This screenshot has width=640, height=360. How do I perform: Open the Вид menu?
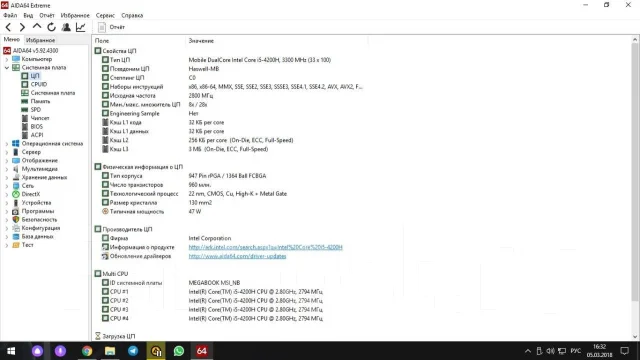(x=28, y=16)
